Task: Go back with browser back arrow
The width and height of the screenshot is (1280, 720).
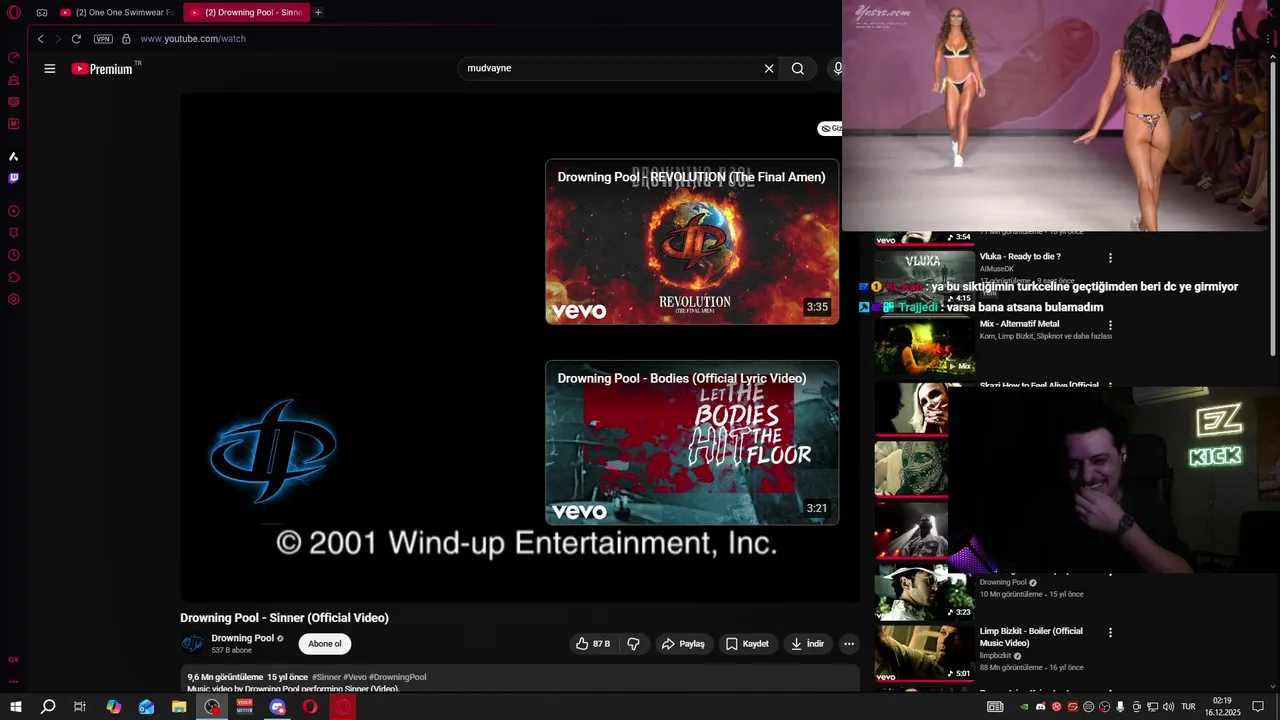Action: pos(40,39)
